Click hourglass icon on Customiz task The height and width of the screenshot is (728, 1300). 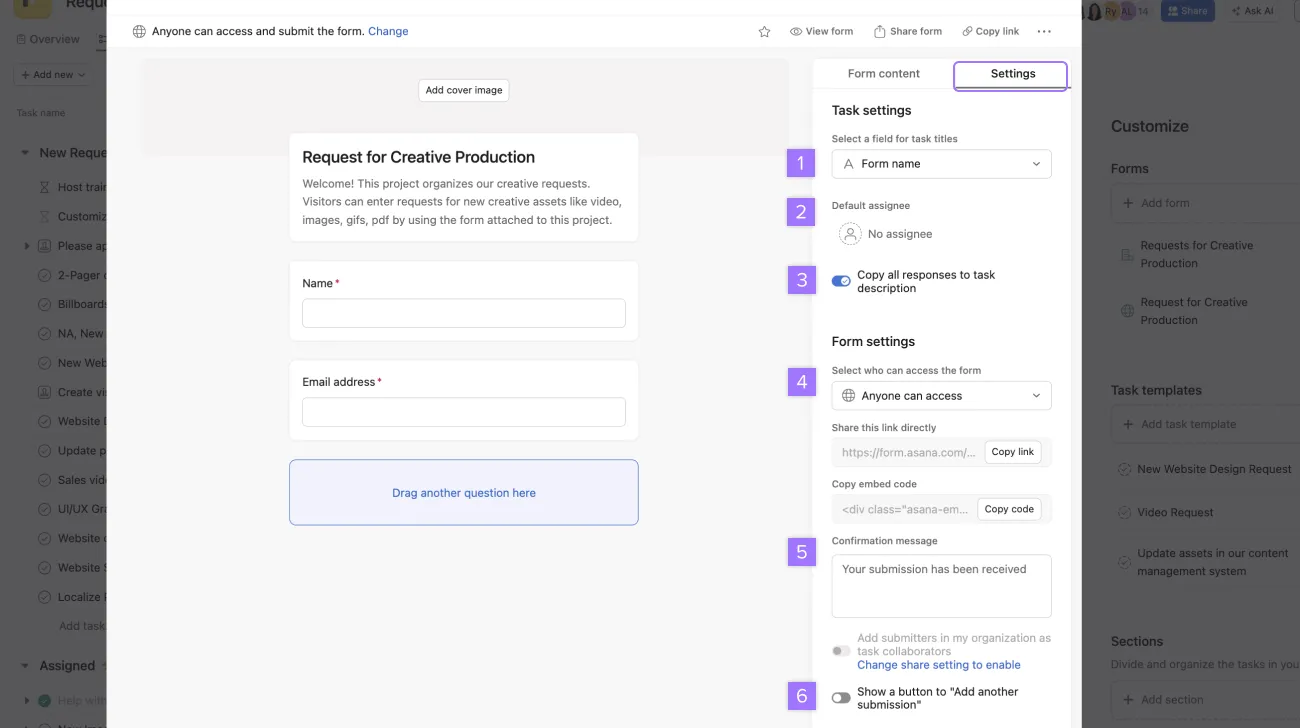point(44,216)
